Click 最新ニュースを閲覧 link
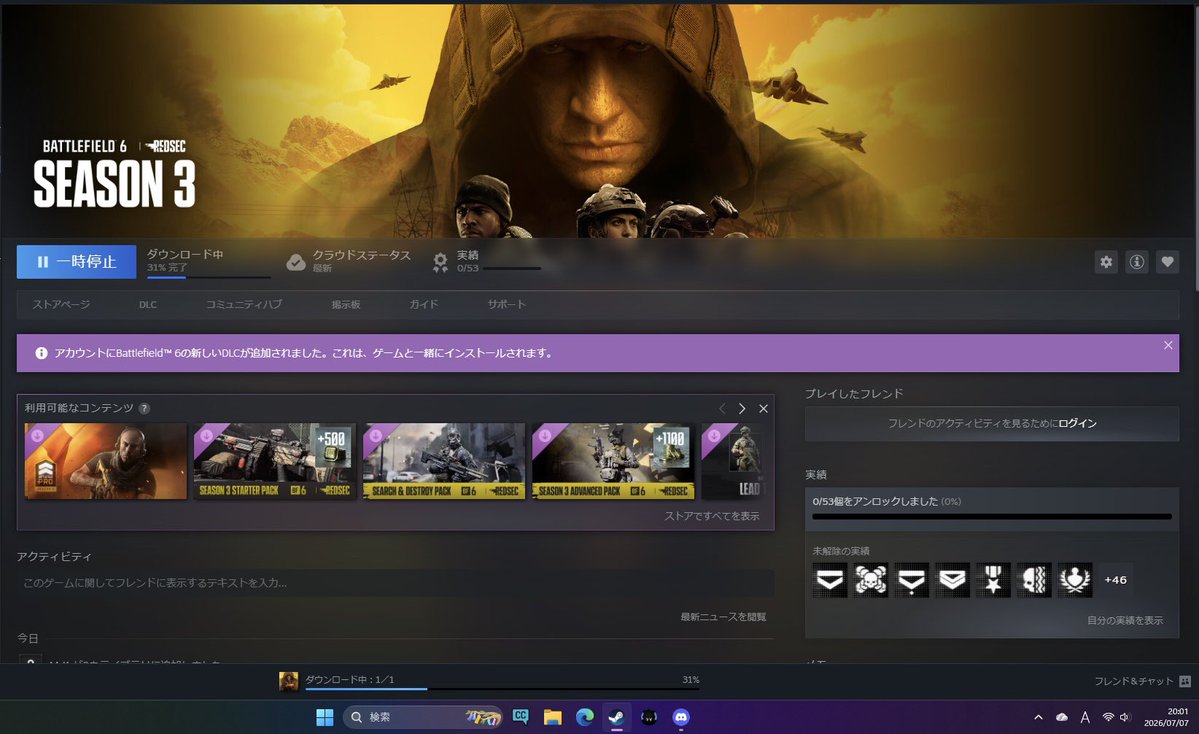 [x=723, y=617]
